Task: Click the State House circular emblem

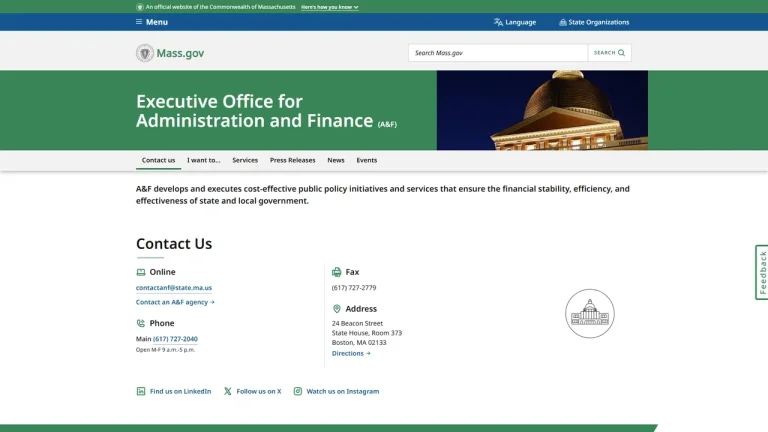Action: tap(590, 313)
